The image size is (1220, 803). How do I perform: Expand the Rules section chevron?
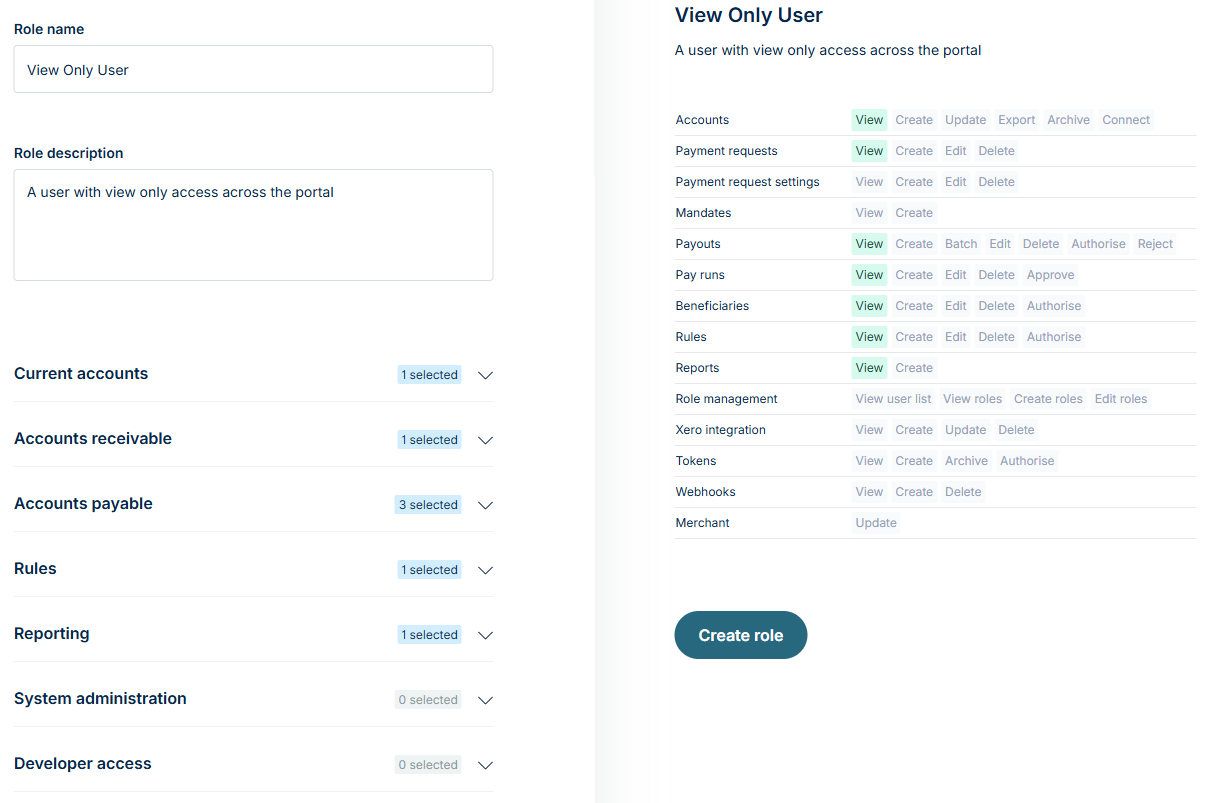pos(486,570)
